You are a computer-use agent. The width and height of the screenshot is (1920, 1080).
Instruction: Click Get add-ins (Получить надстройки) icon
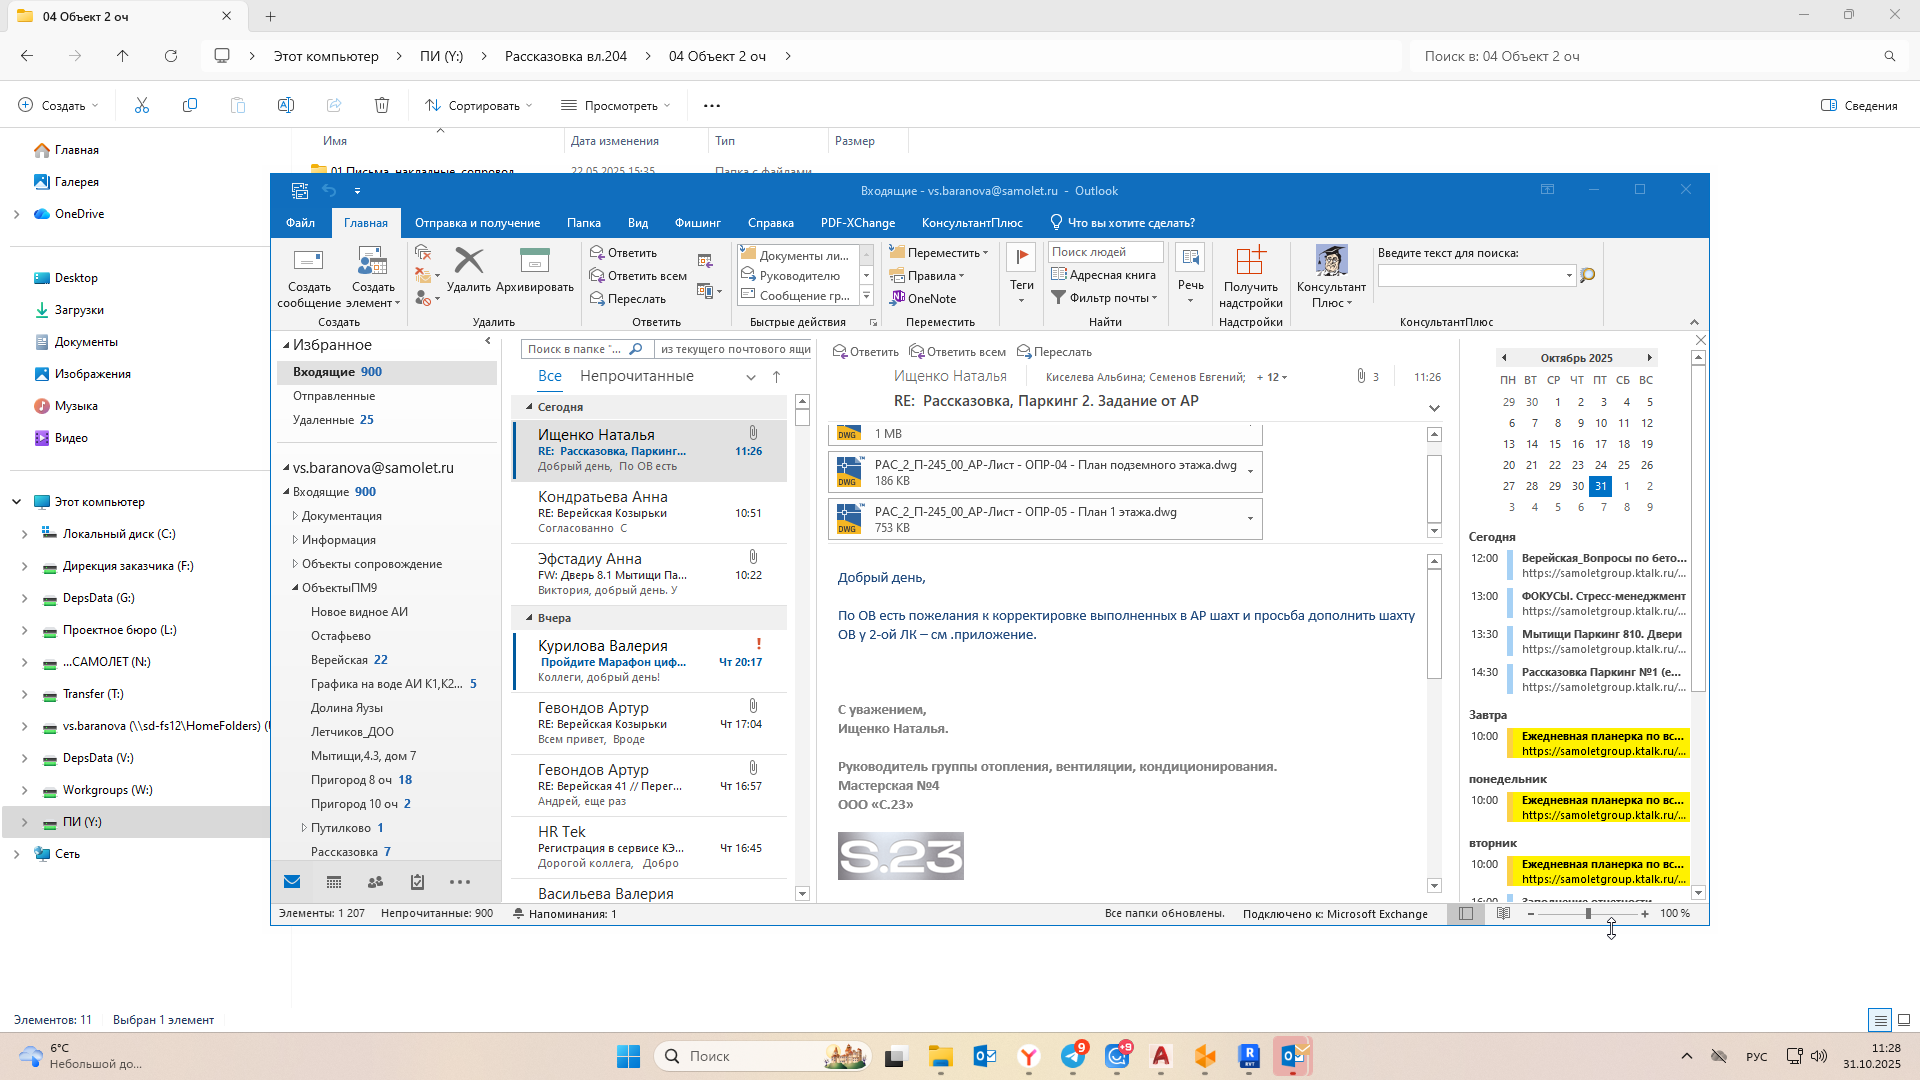pyautogui.click(x=1250, y=262)
